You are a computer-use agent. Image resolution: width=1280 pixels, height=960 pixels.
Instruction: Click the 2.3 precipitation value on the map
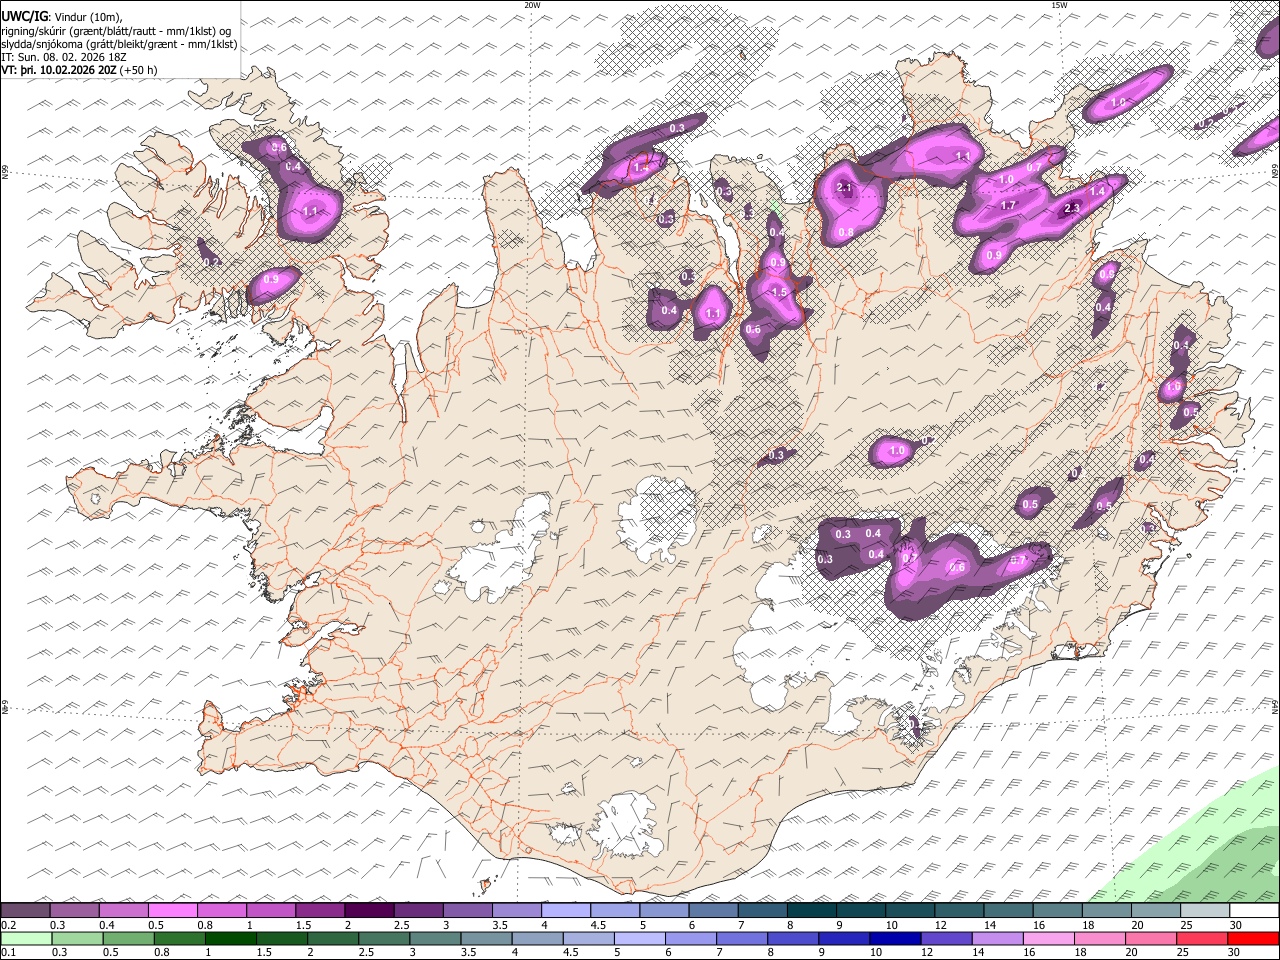[1072, 208]
